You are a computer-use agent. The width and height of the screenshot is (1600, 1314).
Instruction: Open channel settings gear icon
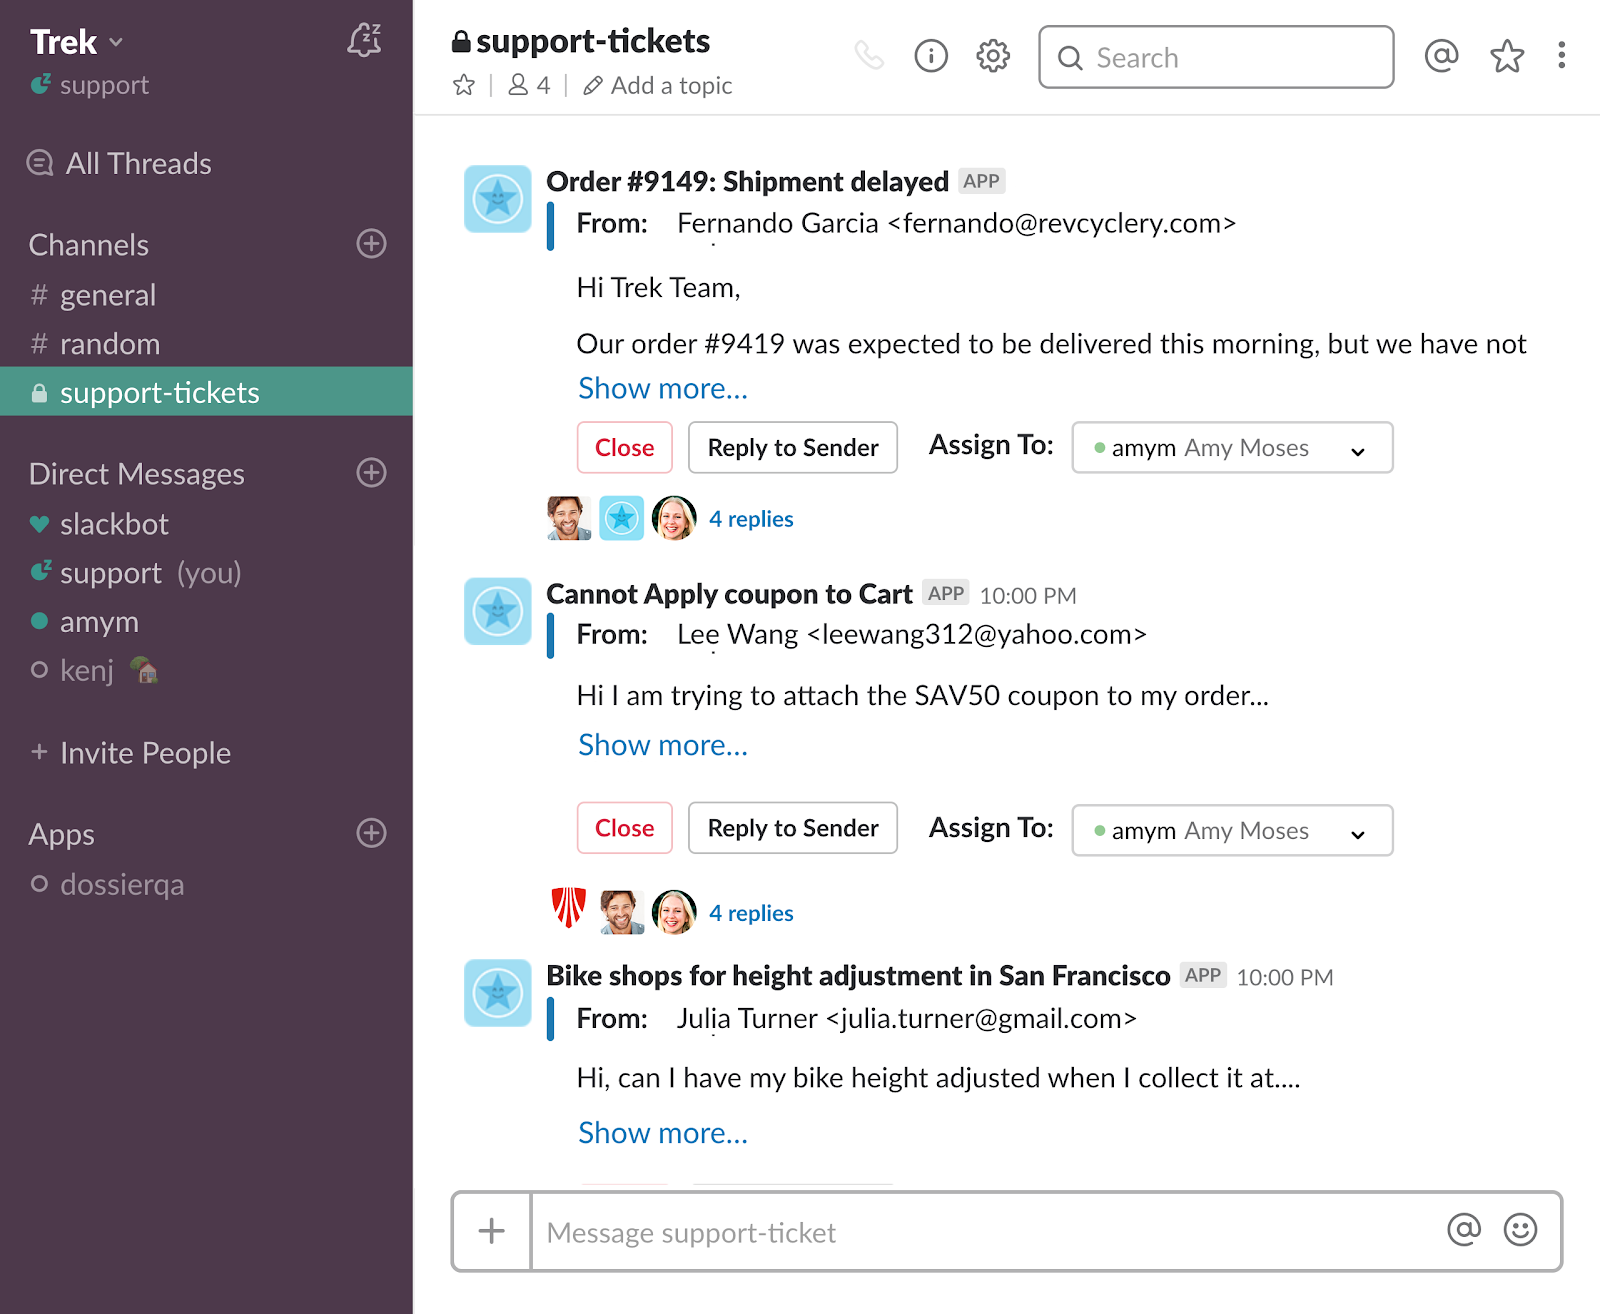[993, 56]
